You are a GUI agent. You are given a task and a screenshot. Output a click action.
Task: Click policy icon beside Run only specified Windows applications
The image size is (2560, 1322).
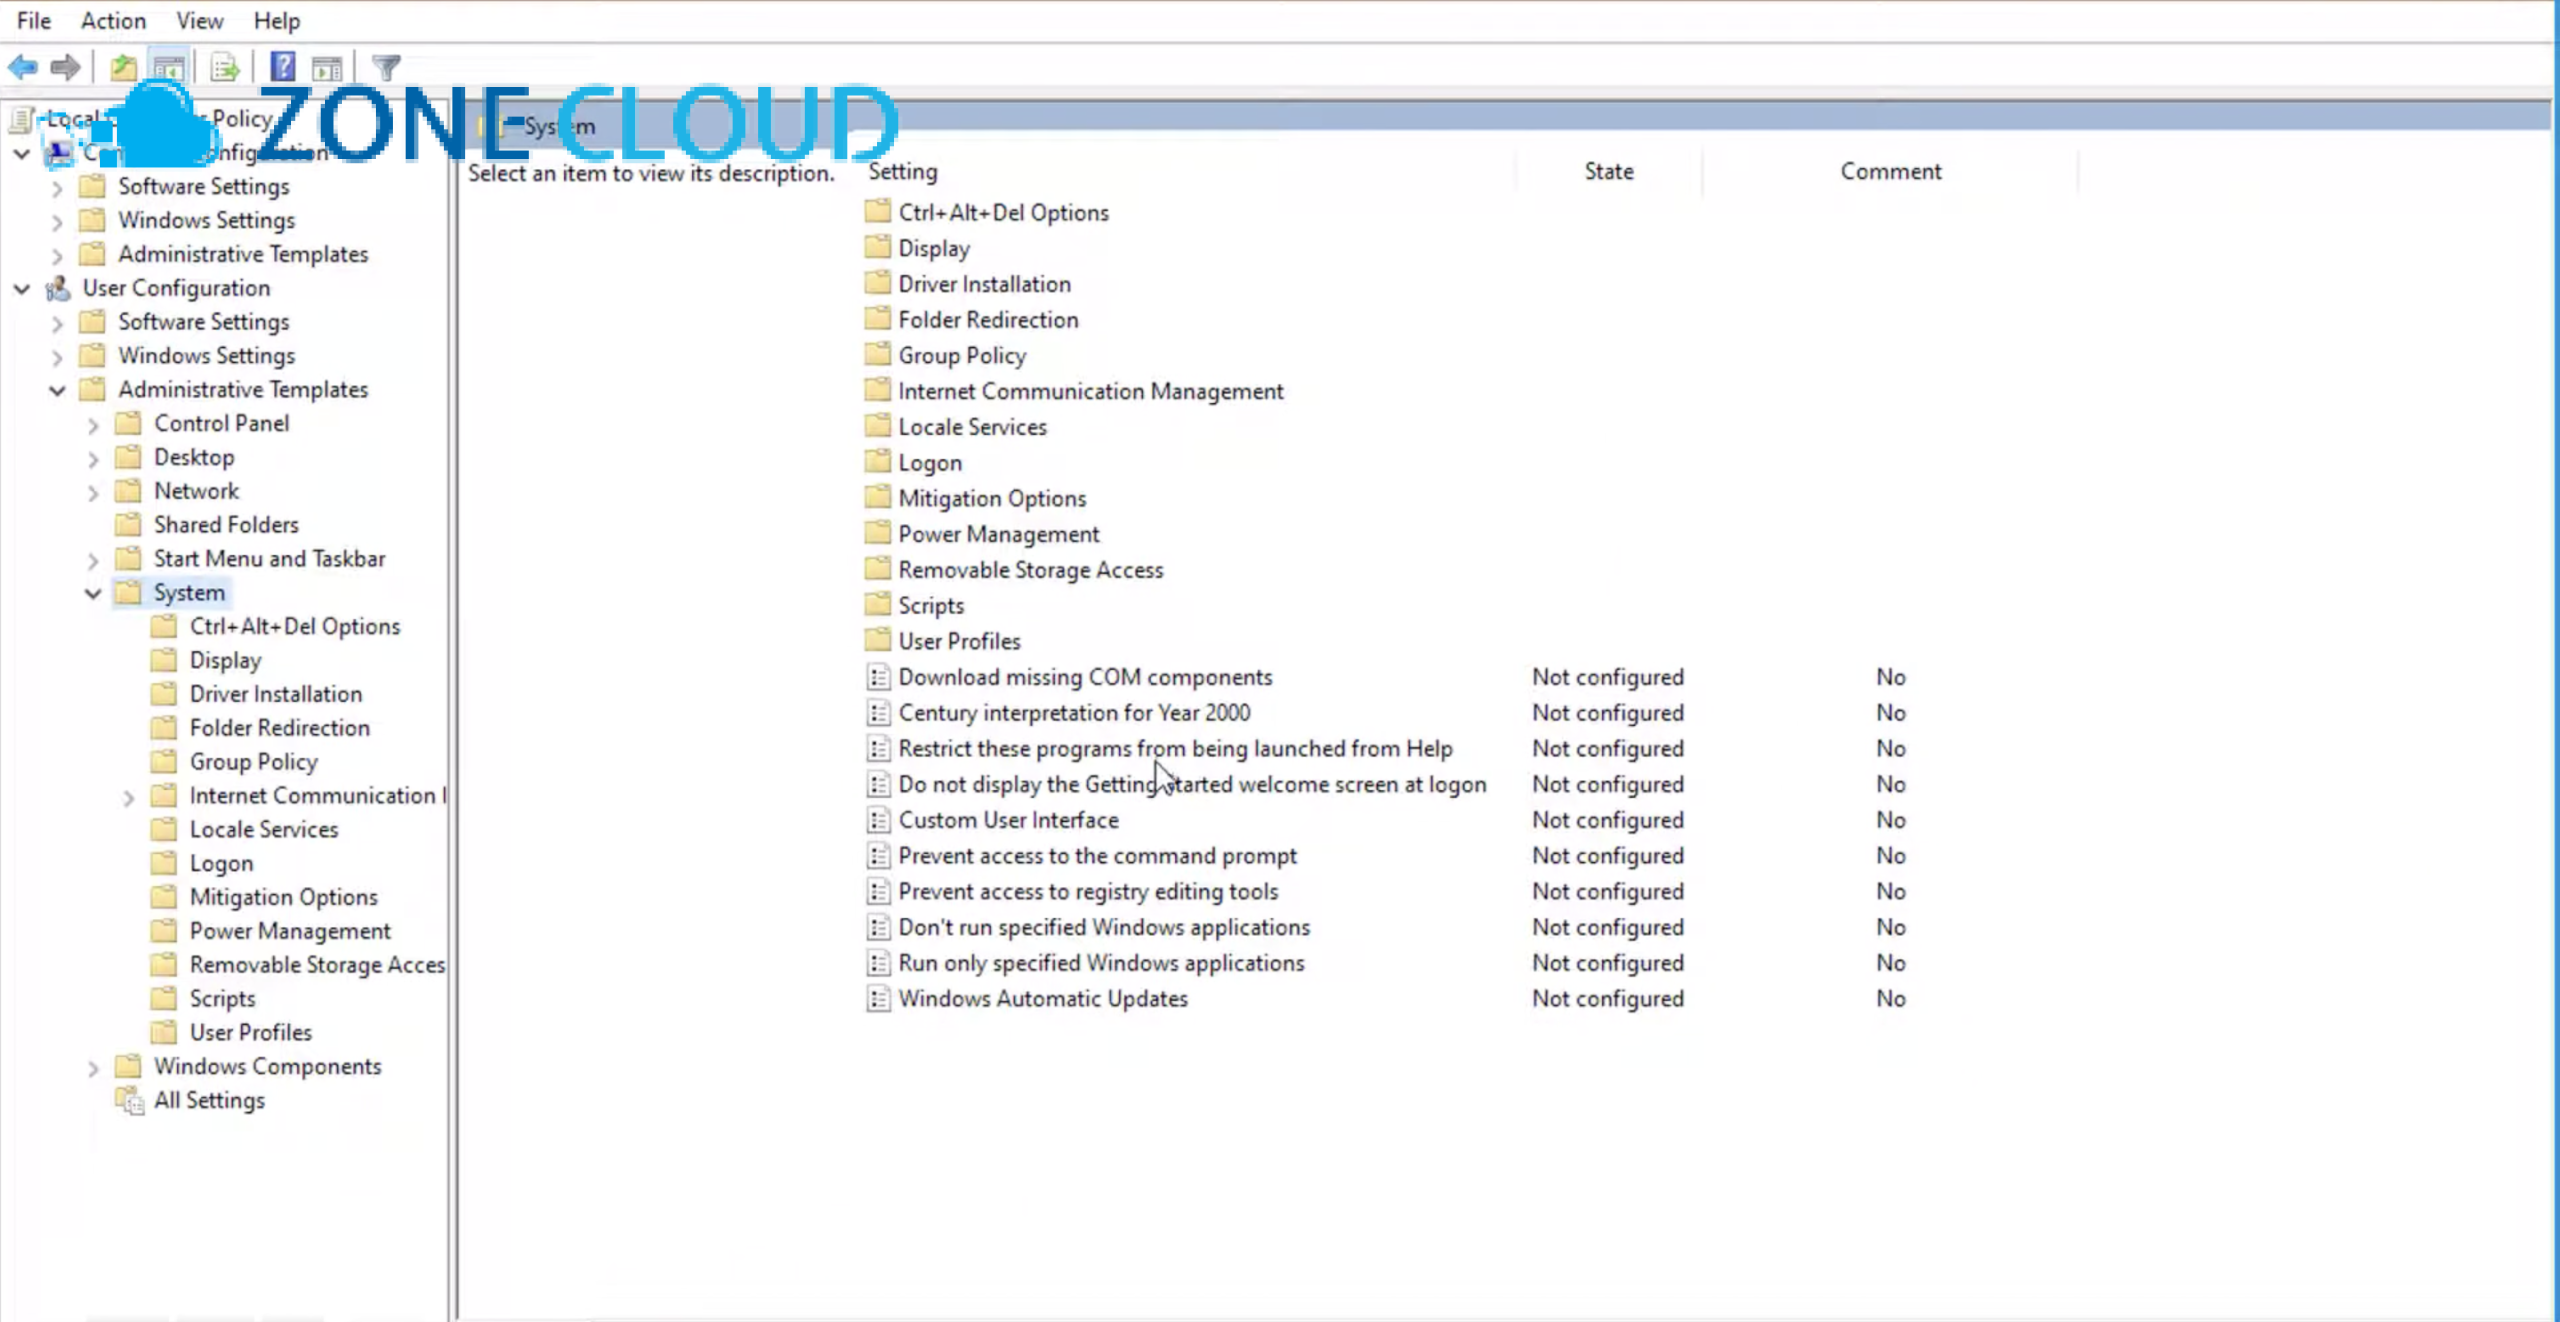coord(877,963)
